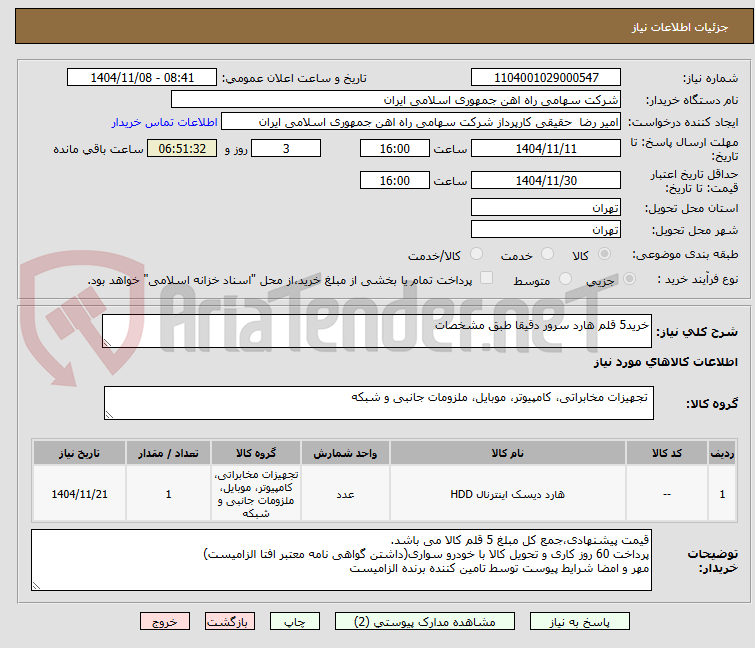Image resolution: width=755 pixels, height=648 pixels.
Task: Click the 'تاریخ نیاز' column header
Action: tap(79, 453)
